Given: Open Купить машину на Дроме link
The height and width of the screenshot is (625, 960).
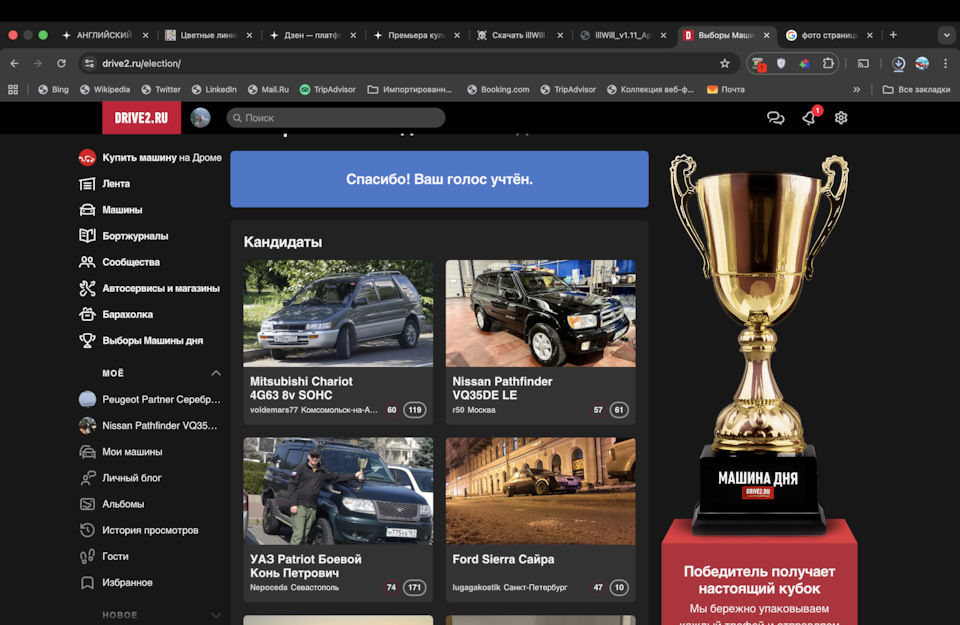Looking at the screenshot, I should click(162, 158).
